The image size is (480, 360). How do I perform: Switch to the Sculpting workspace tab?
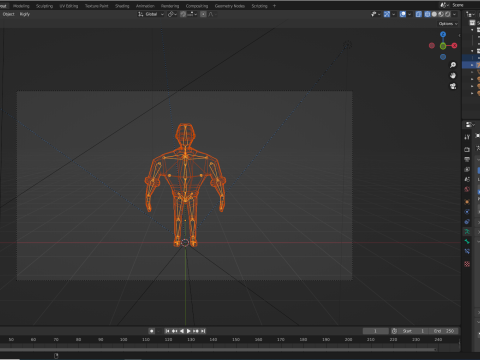(44, 6)
